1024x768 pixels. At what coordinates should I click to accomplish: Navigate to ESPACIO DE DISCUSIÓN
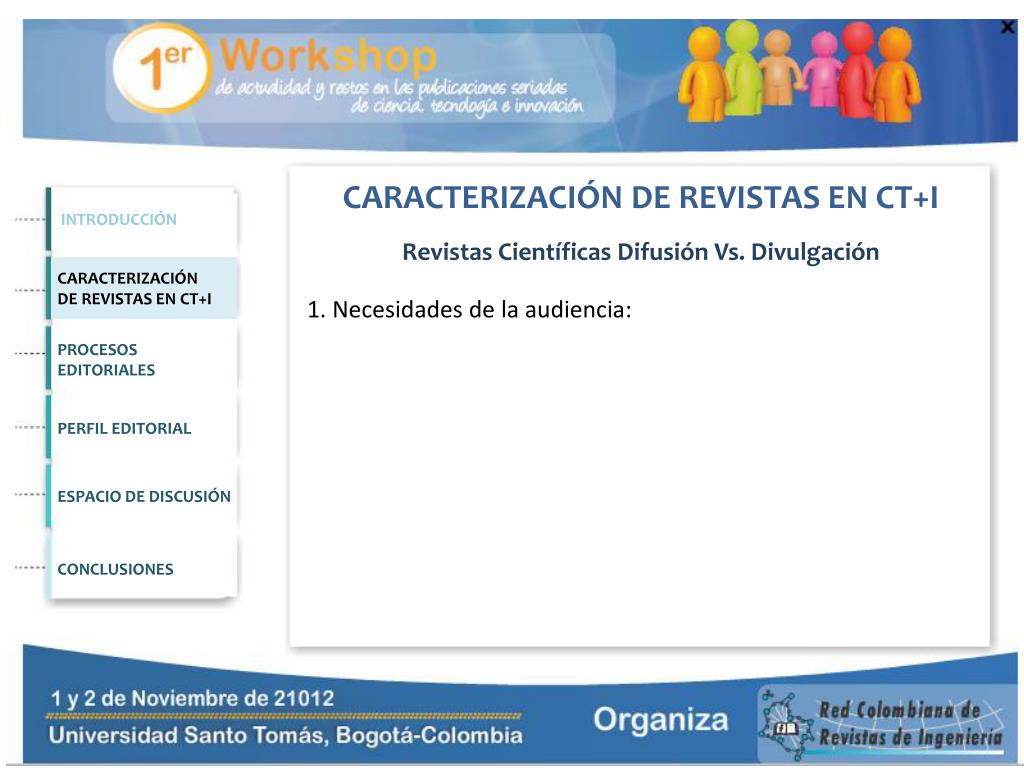144,496
